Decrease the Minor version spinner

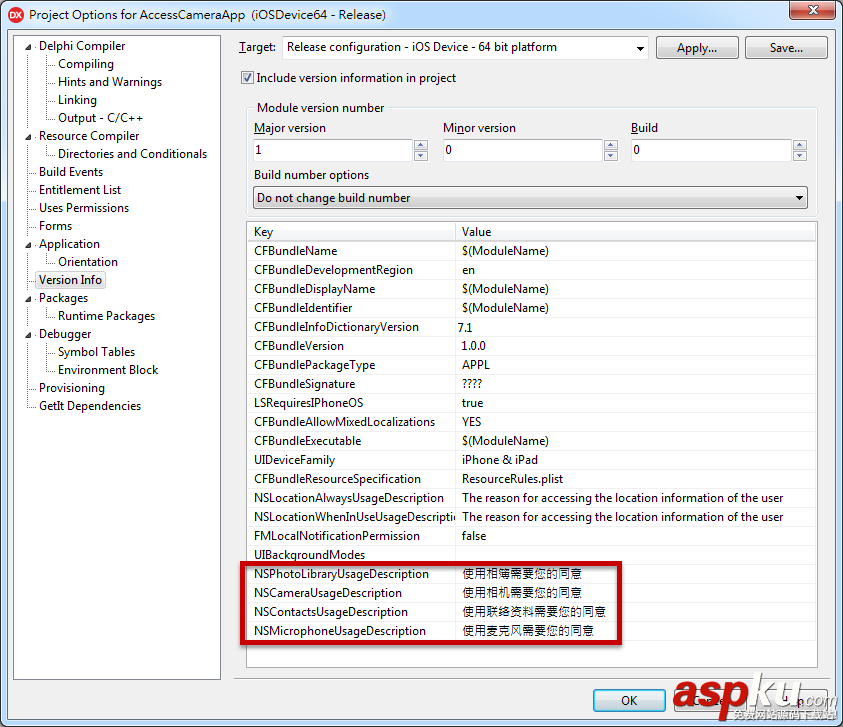click(x=611, y=155)
